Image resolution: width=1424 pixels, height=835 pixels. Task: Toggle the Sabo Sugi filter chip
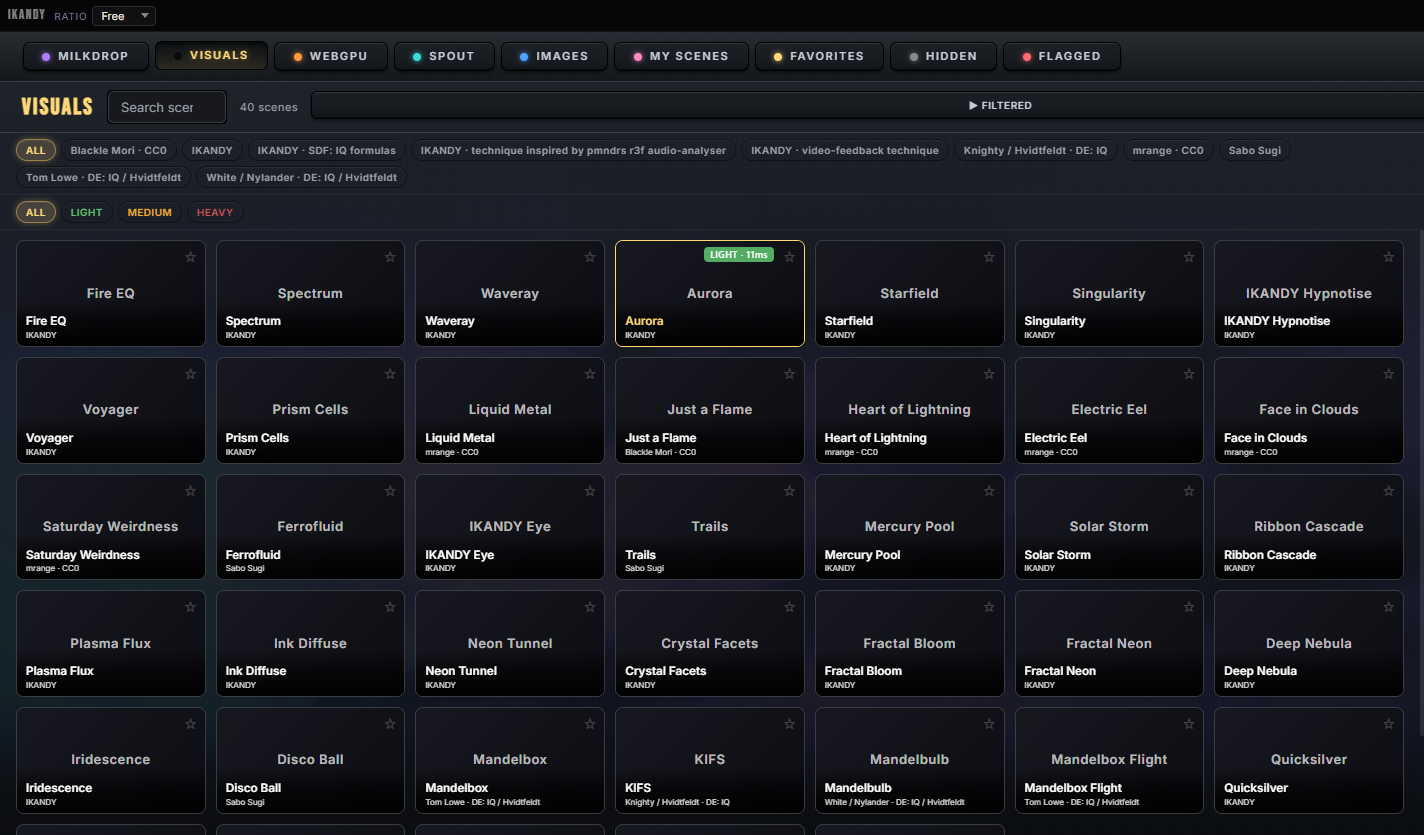(x=1254, y=150)
